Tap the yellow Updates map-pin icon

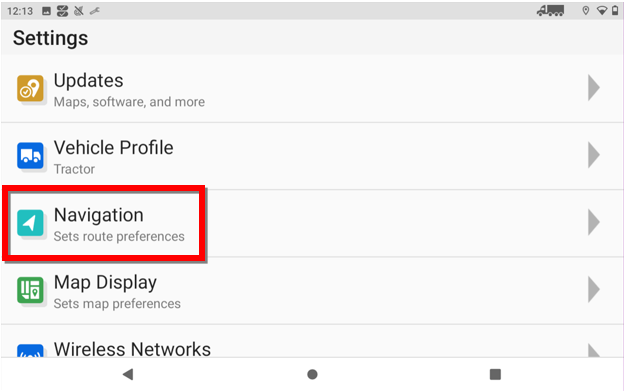tap(30, 88)
